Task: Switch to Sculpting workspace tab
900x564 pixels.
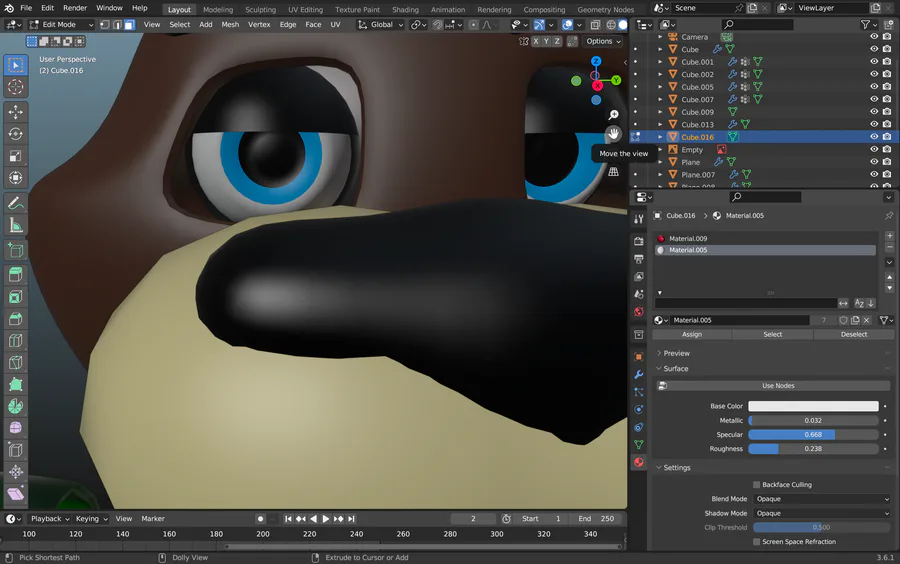Action: pos(261,10)
